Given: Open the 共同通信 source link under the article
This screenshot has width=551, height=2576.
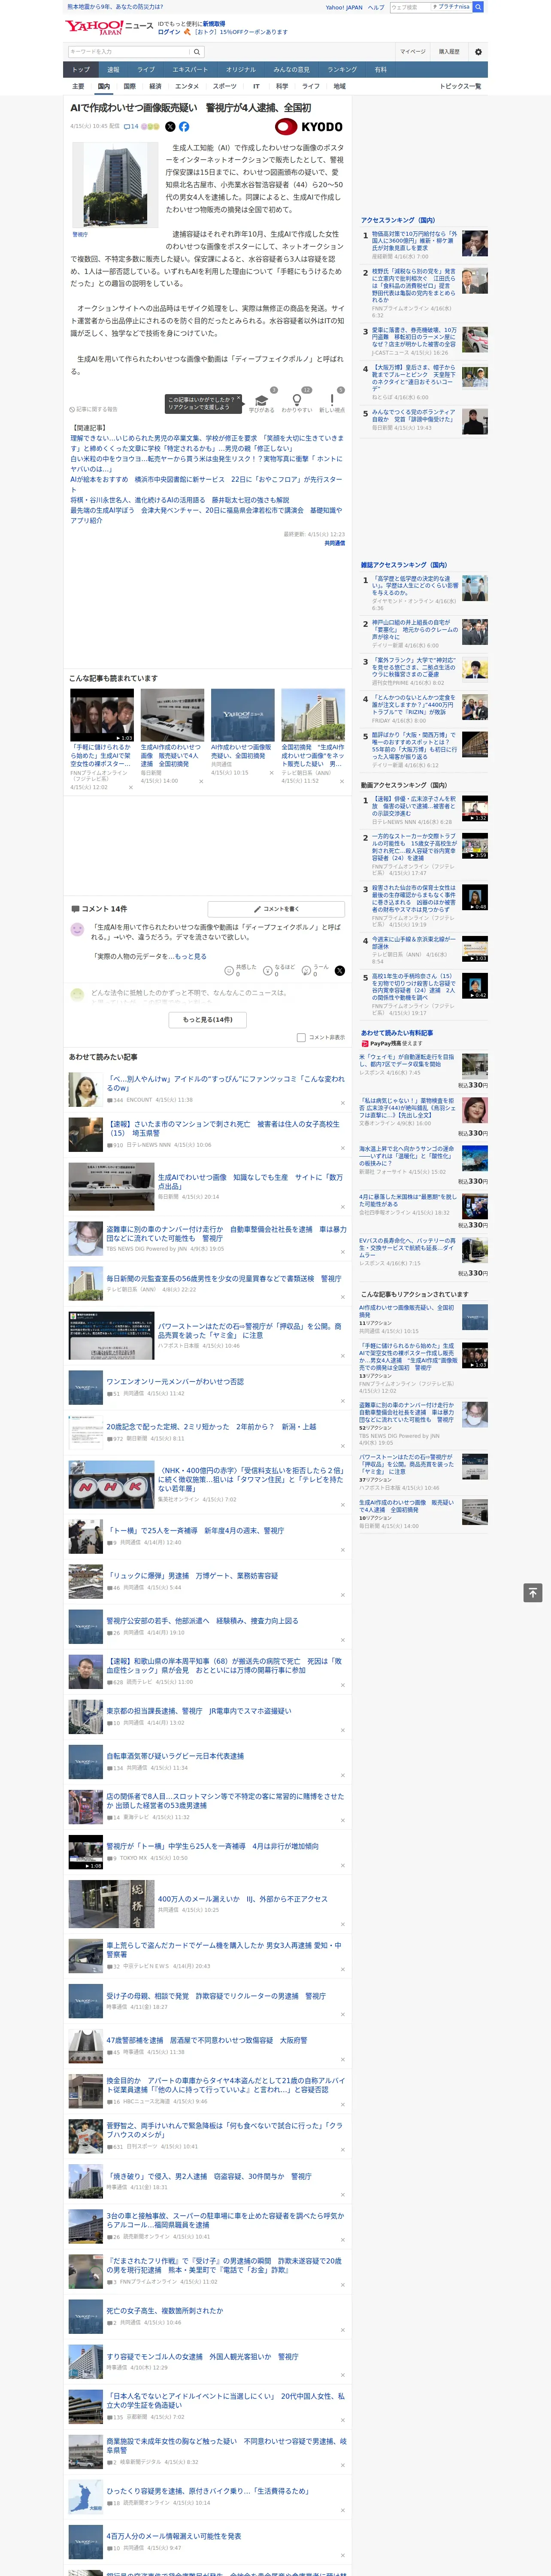Looking at the screenshot, I should 335,544.
